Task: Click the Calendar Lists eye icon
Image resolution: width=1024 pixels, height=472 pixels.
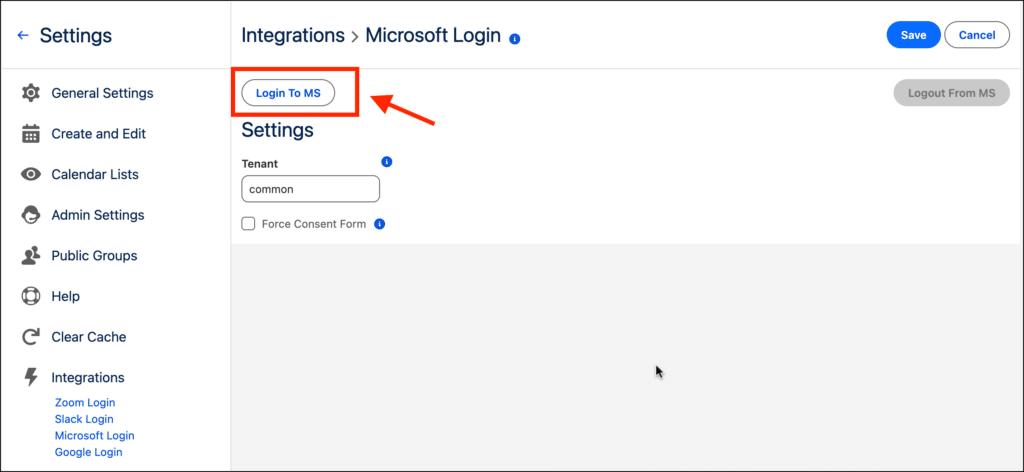Action: click(31, 174)
